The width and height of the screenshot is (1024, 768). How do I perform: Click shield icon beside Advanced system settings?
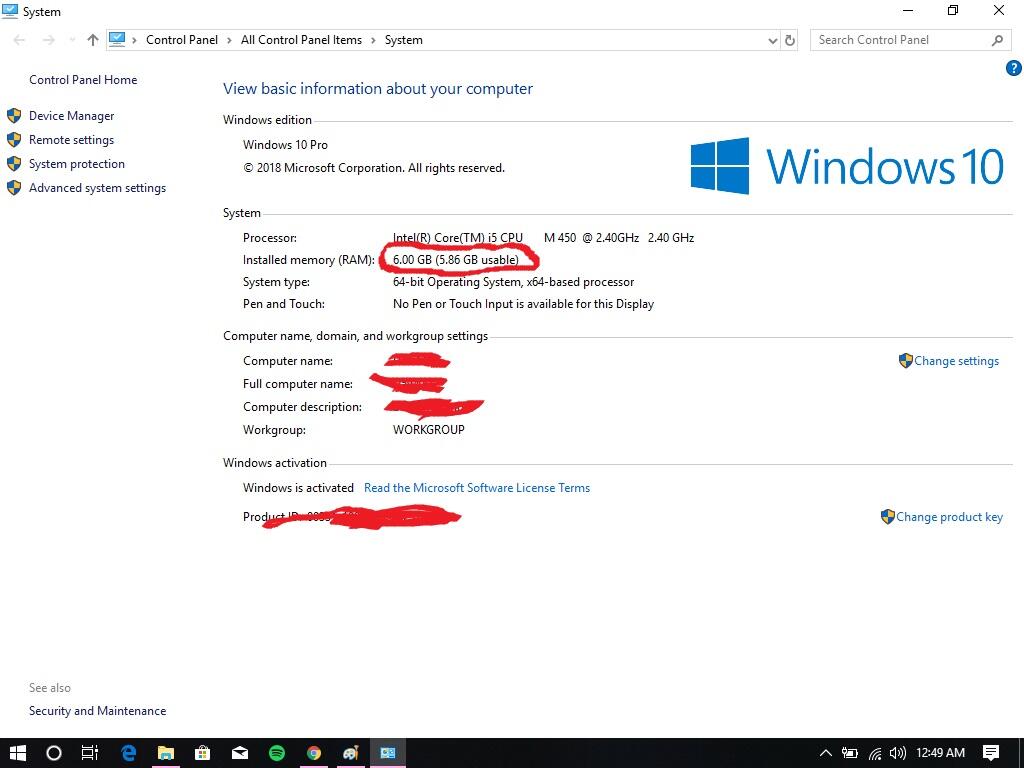pos(14,188)
